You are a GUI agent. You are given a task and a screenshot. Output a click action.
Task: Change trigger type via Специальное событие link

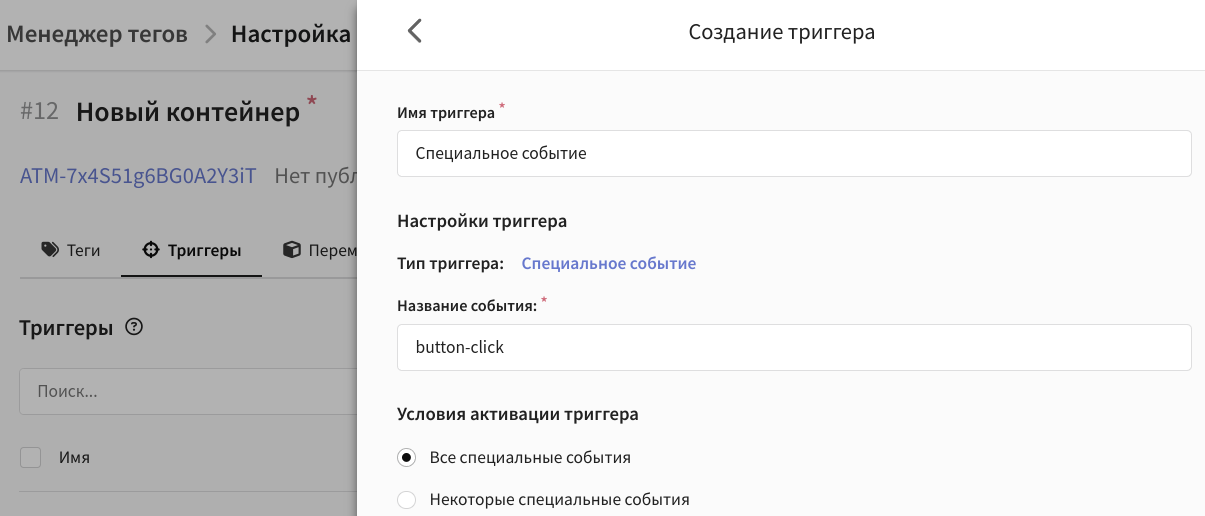pos(609,264)
